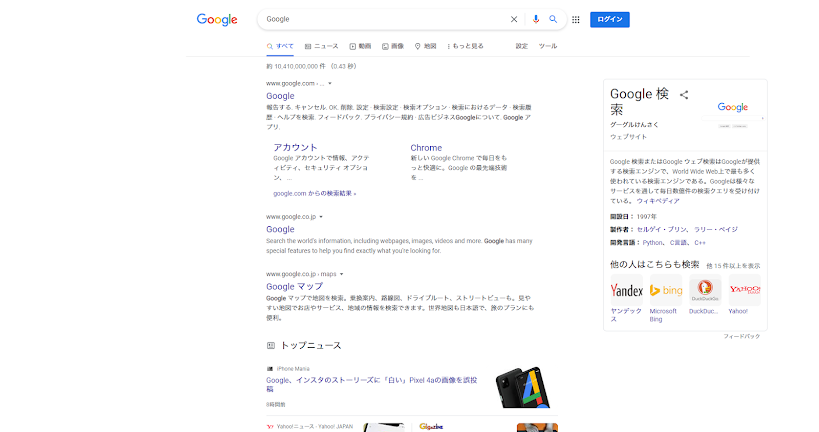Image resolution: width=819 pixels, height=432 pixels.
Task: Click the magnifier search icon
Action: (553, 19)
